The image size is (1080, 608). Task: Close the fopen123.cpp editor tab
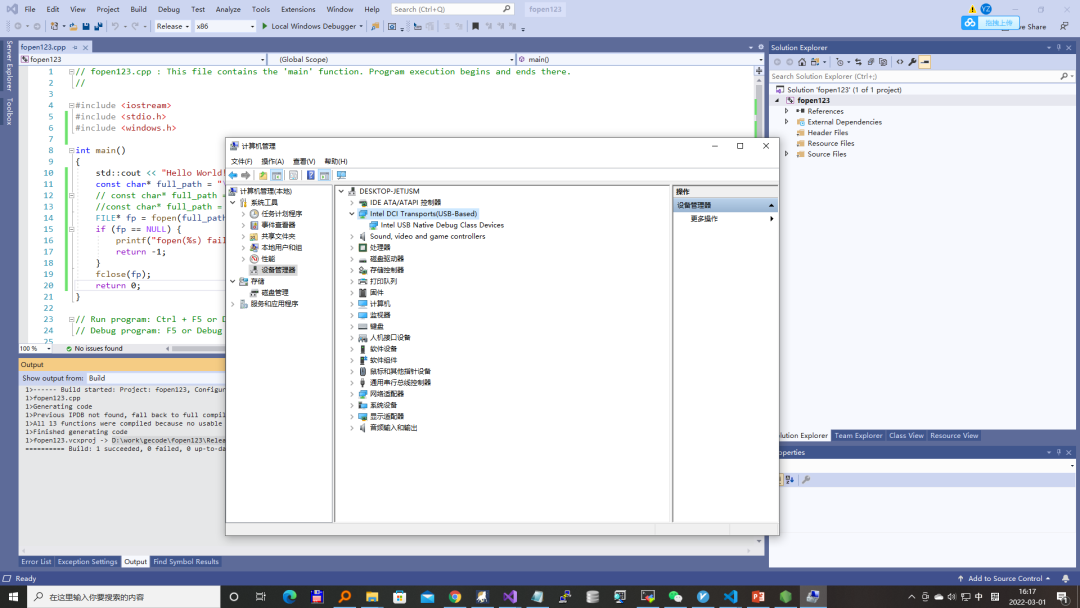click(85, 48)
